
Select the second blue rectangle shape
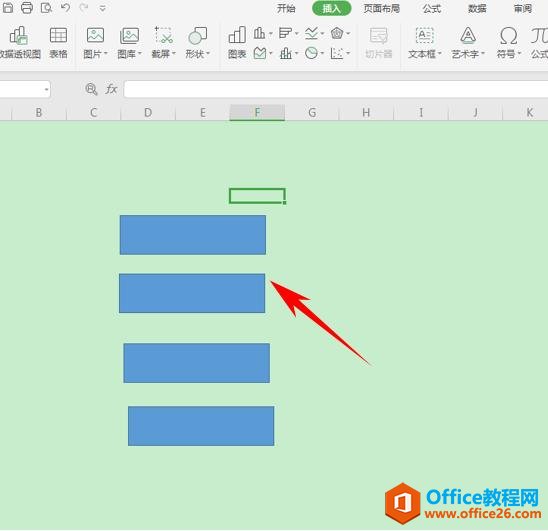[192, 293]
